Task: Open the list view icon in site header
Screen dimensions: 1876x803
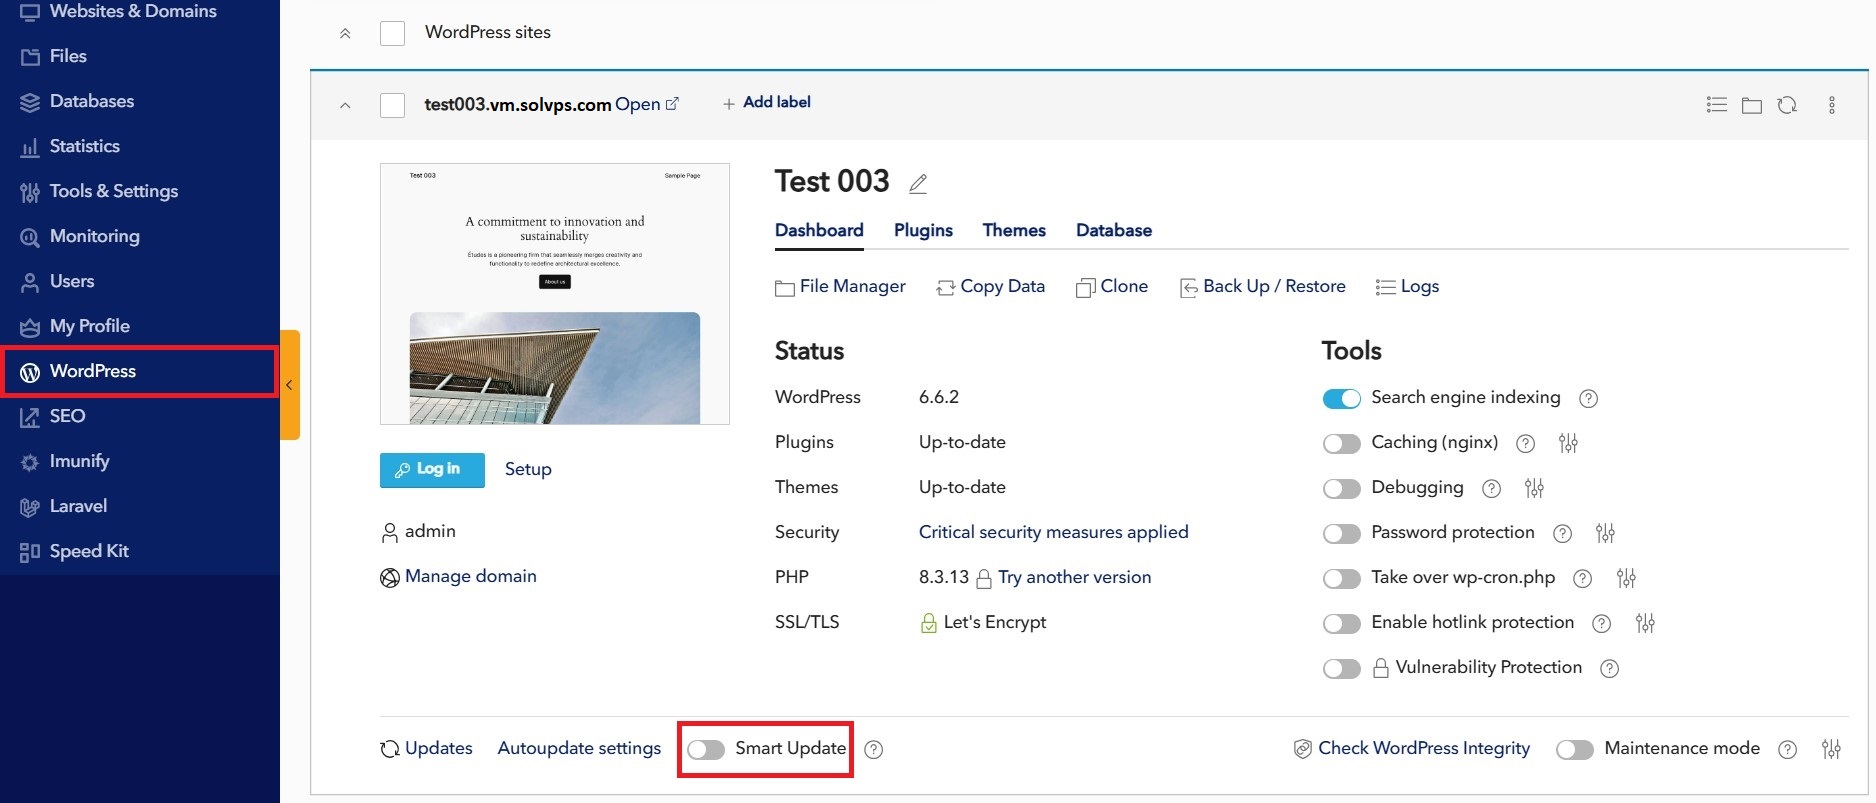Action: (x=1717, y=105)
